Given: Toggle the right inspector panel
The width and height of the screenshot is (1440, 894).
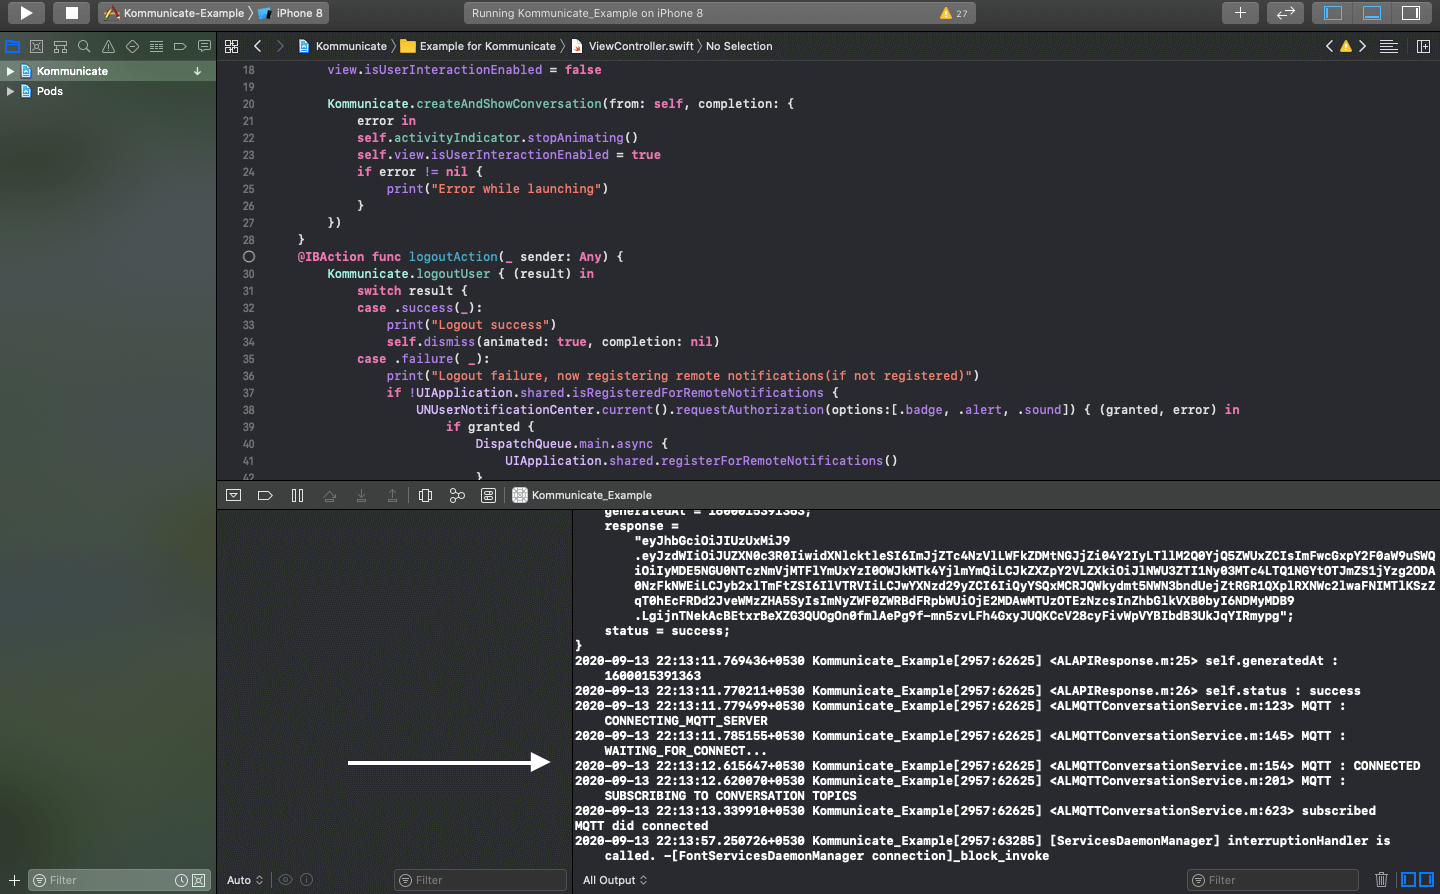Looking at the screenshot, I should pyautogui.click(x=1411, y=13).
